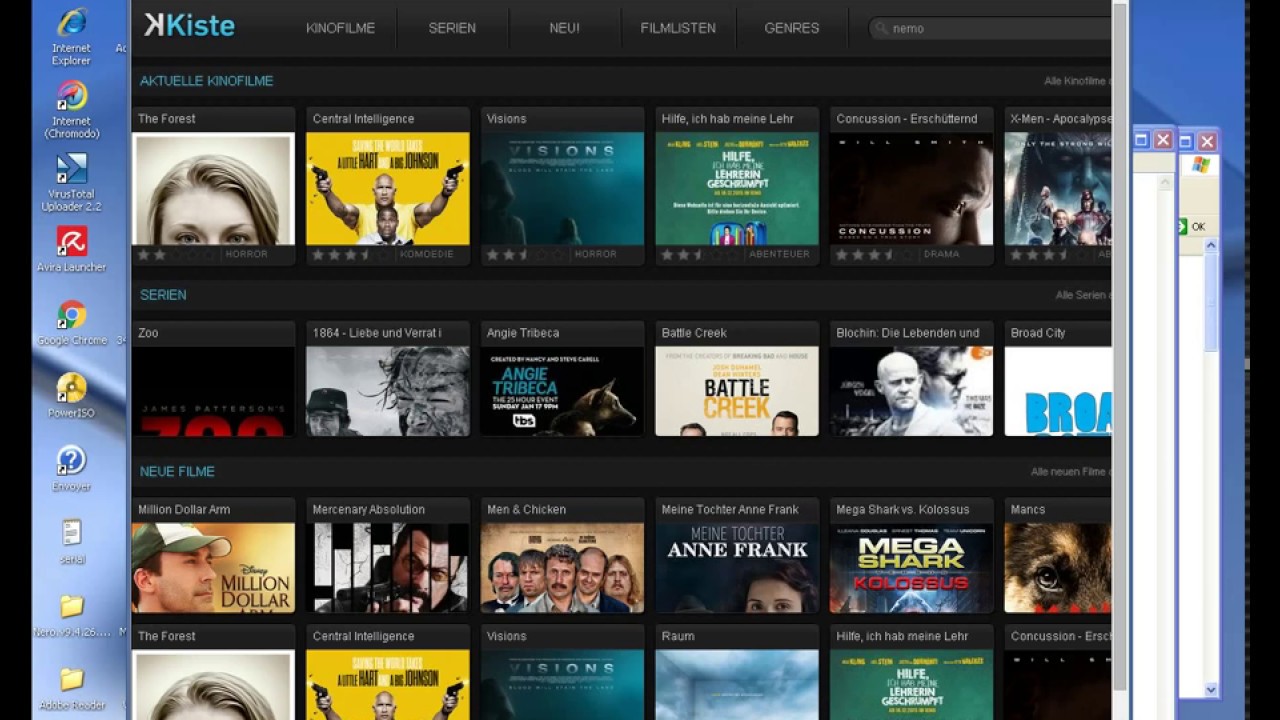1280x720 pixels.
Task: Open the Mercenary Absolution poster
Action: pyautogui.click(x=387, y=568)
